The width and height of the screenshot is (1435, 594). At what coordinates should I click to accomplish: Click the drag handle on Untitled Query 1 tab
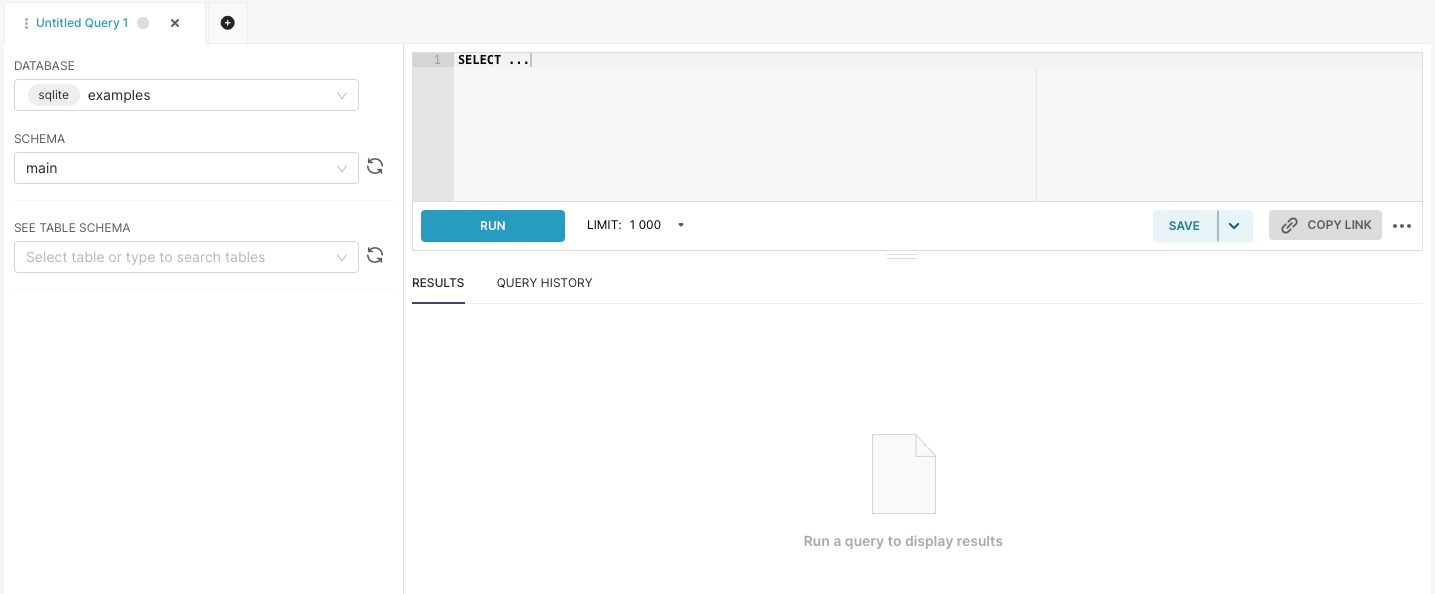[25, 22]
